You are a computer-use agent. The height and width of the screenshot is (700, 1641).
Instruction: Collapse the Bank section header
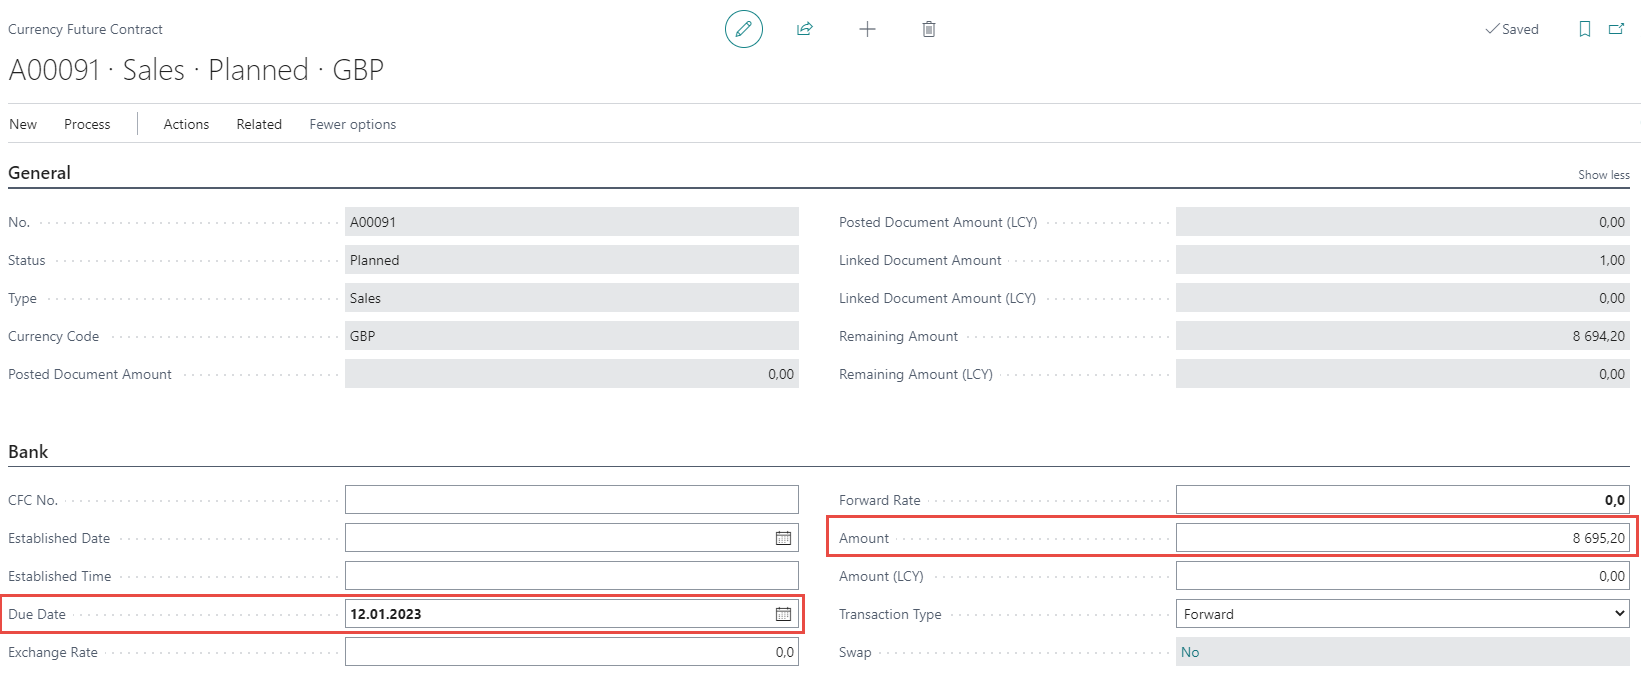pos(28,452)
